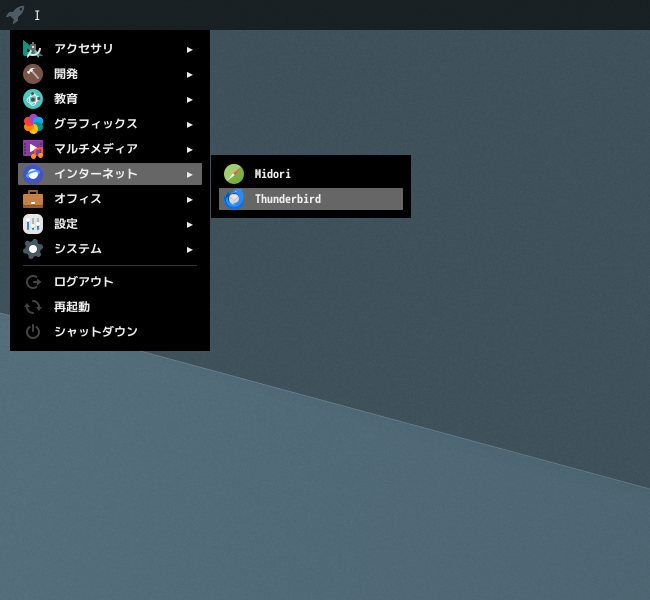Expand the アクセサリ submenu arrow
The width and height of the screenshot is (650, 600).
[189, 50]
